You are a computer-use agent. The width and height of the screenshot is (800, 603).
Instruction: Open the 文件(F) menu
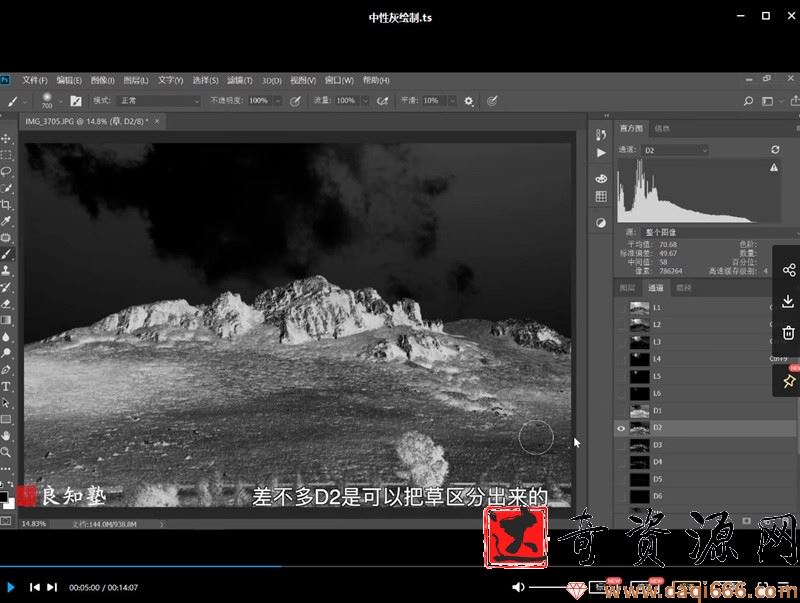tap(35, 80)
